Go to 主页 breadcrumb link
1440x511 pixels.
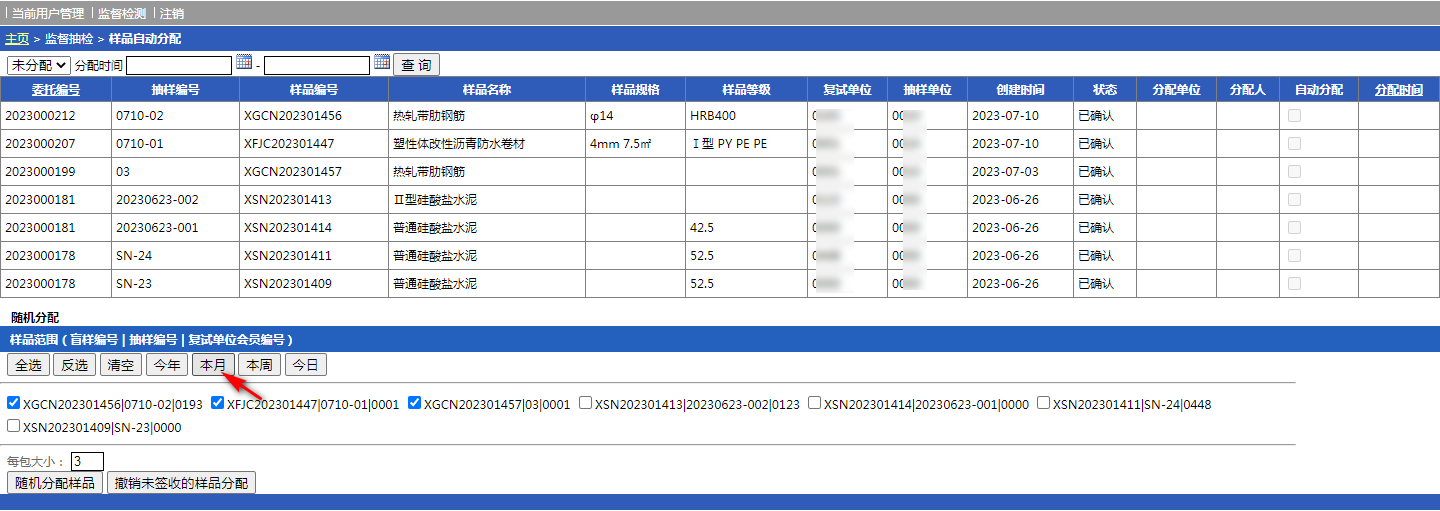pos(17,39)
